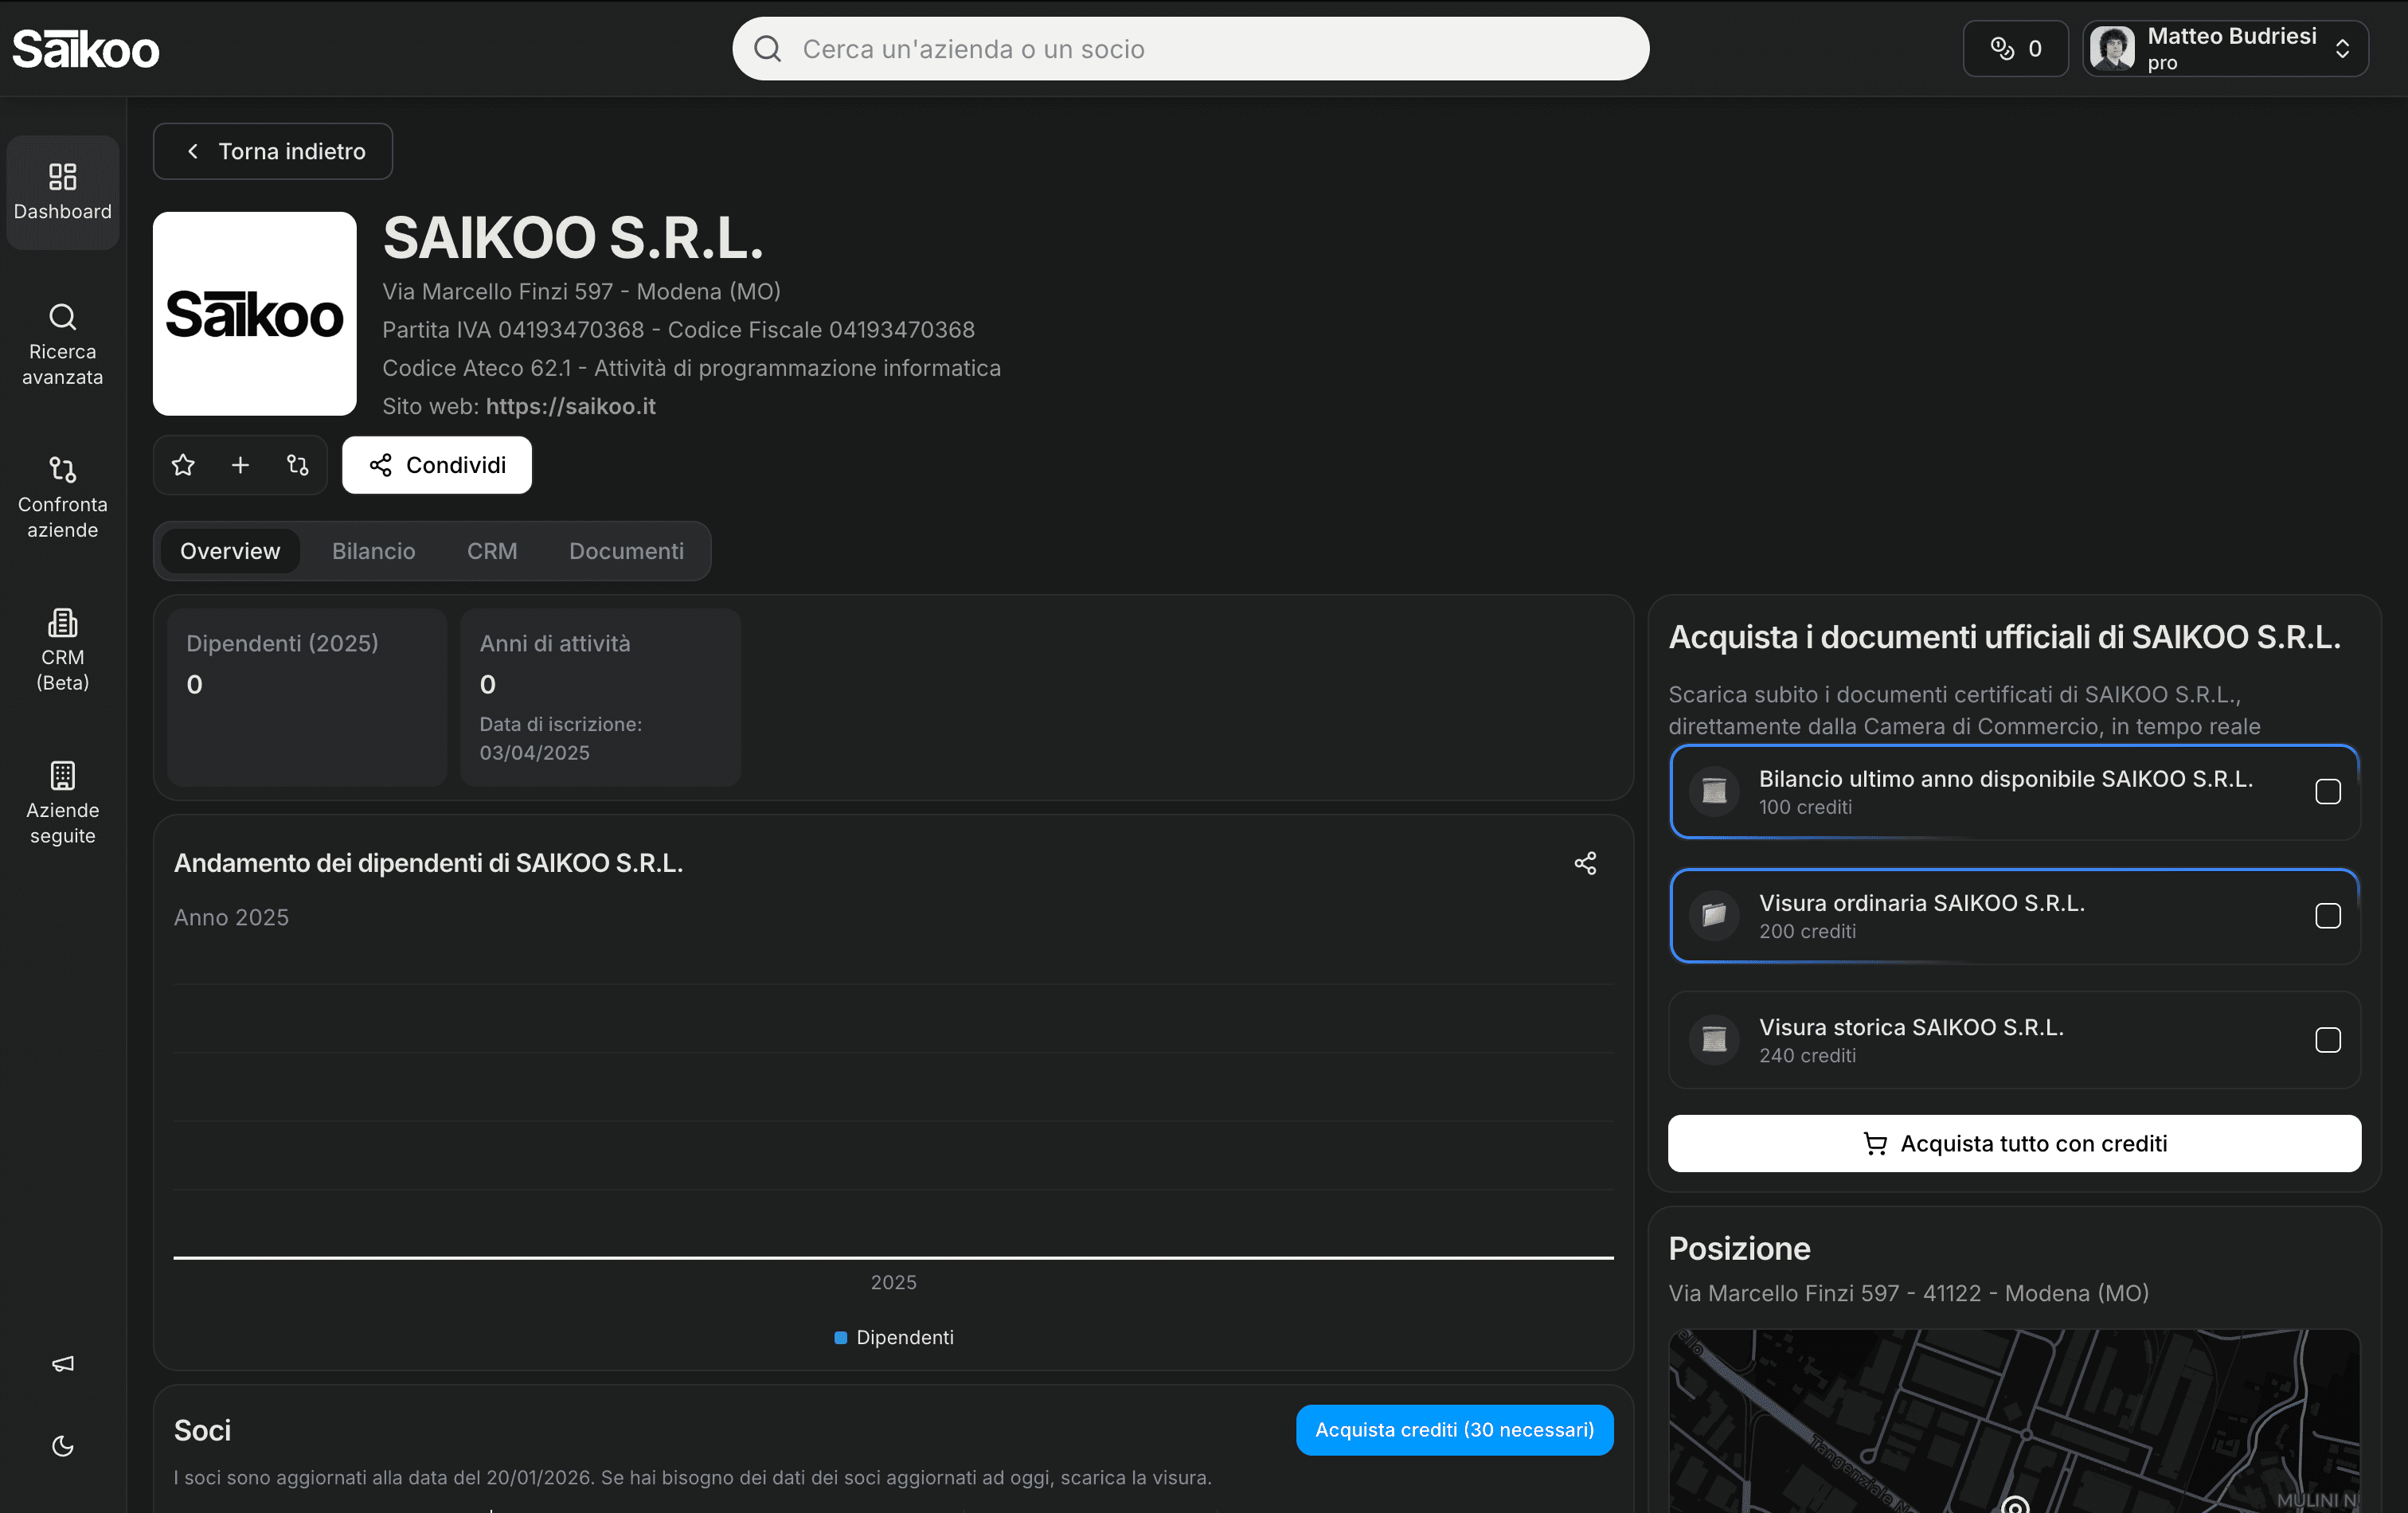Open Ricerca avanzata in the sidebar
Image resolution: width=2408 pixels, height=1513 pixels.
pyautogui.click(x=63, y=345)
